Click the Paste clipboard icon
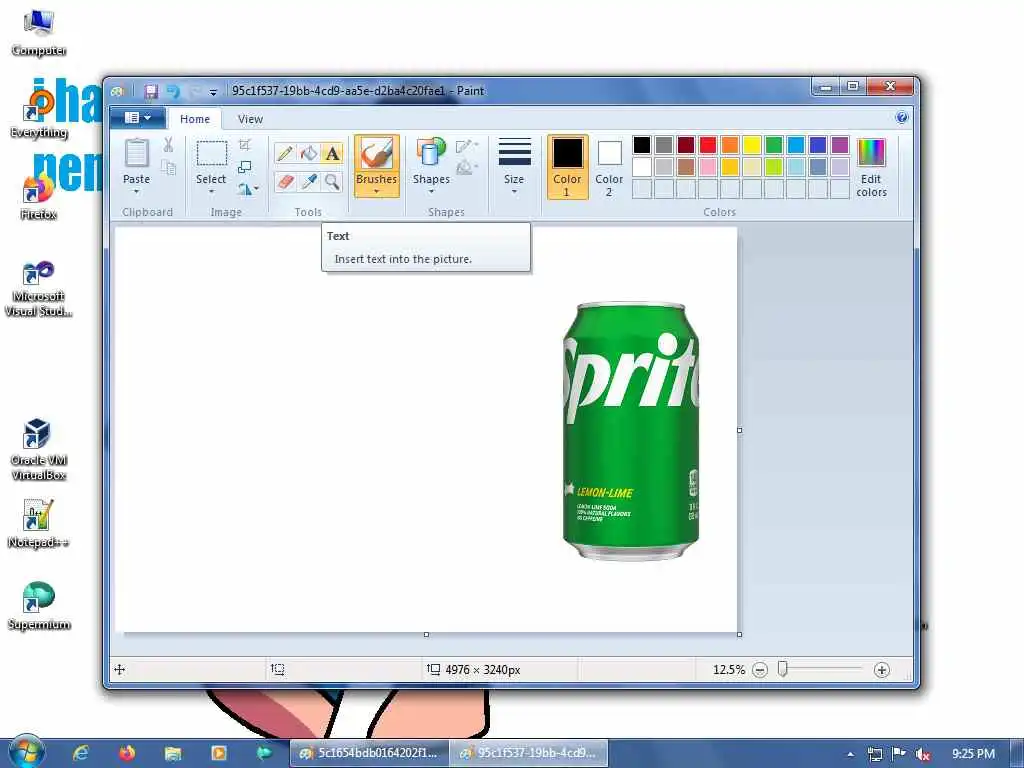 [x=136, y=153]
